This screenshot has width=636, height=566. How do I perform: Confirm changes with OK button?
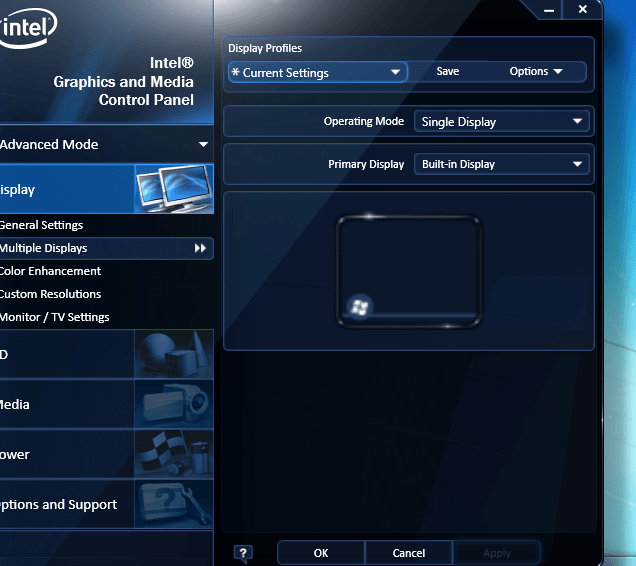(321, 553)
